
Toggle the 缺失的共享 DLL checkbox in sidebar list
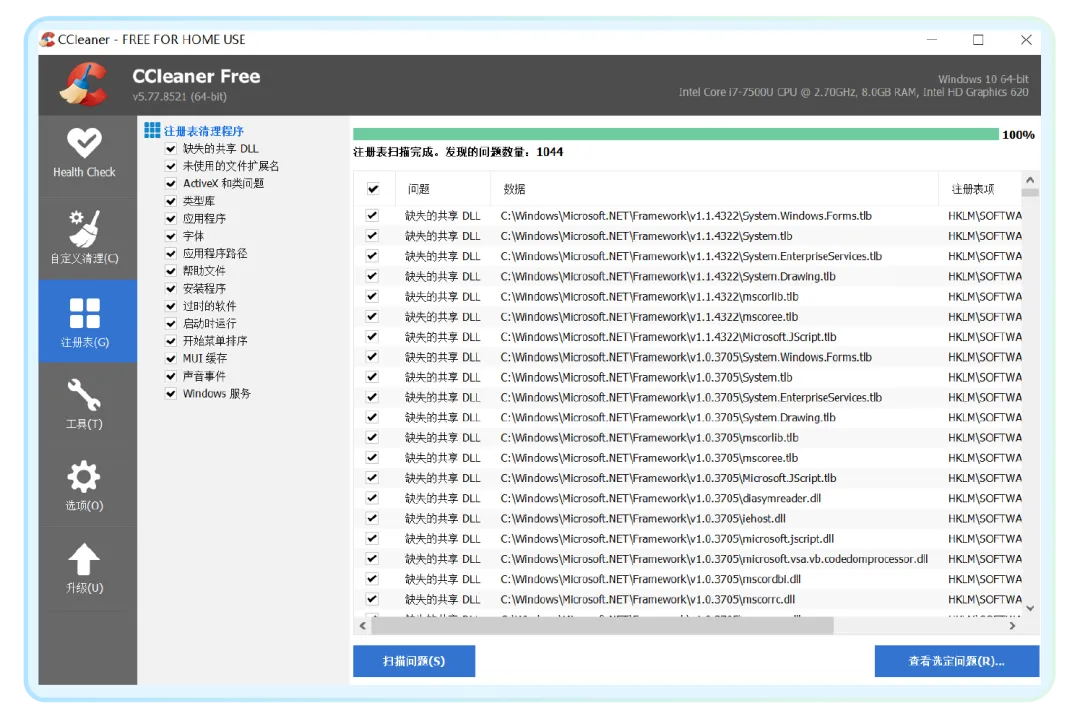171,148
